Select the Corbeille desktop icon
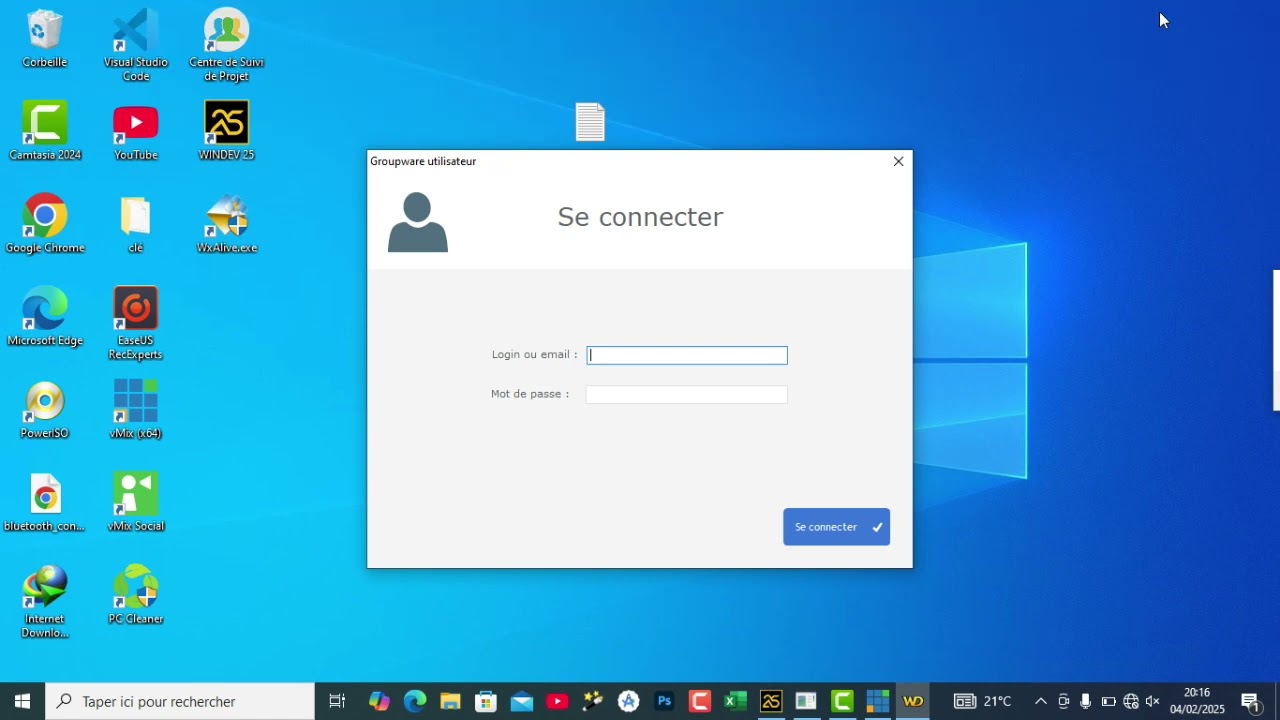Image resolution: width=1280 pixels, height=720 pixels. (x=45, y=40)
